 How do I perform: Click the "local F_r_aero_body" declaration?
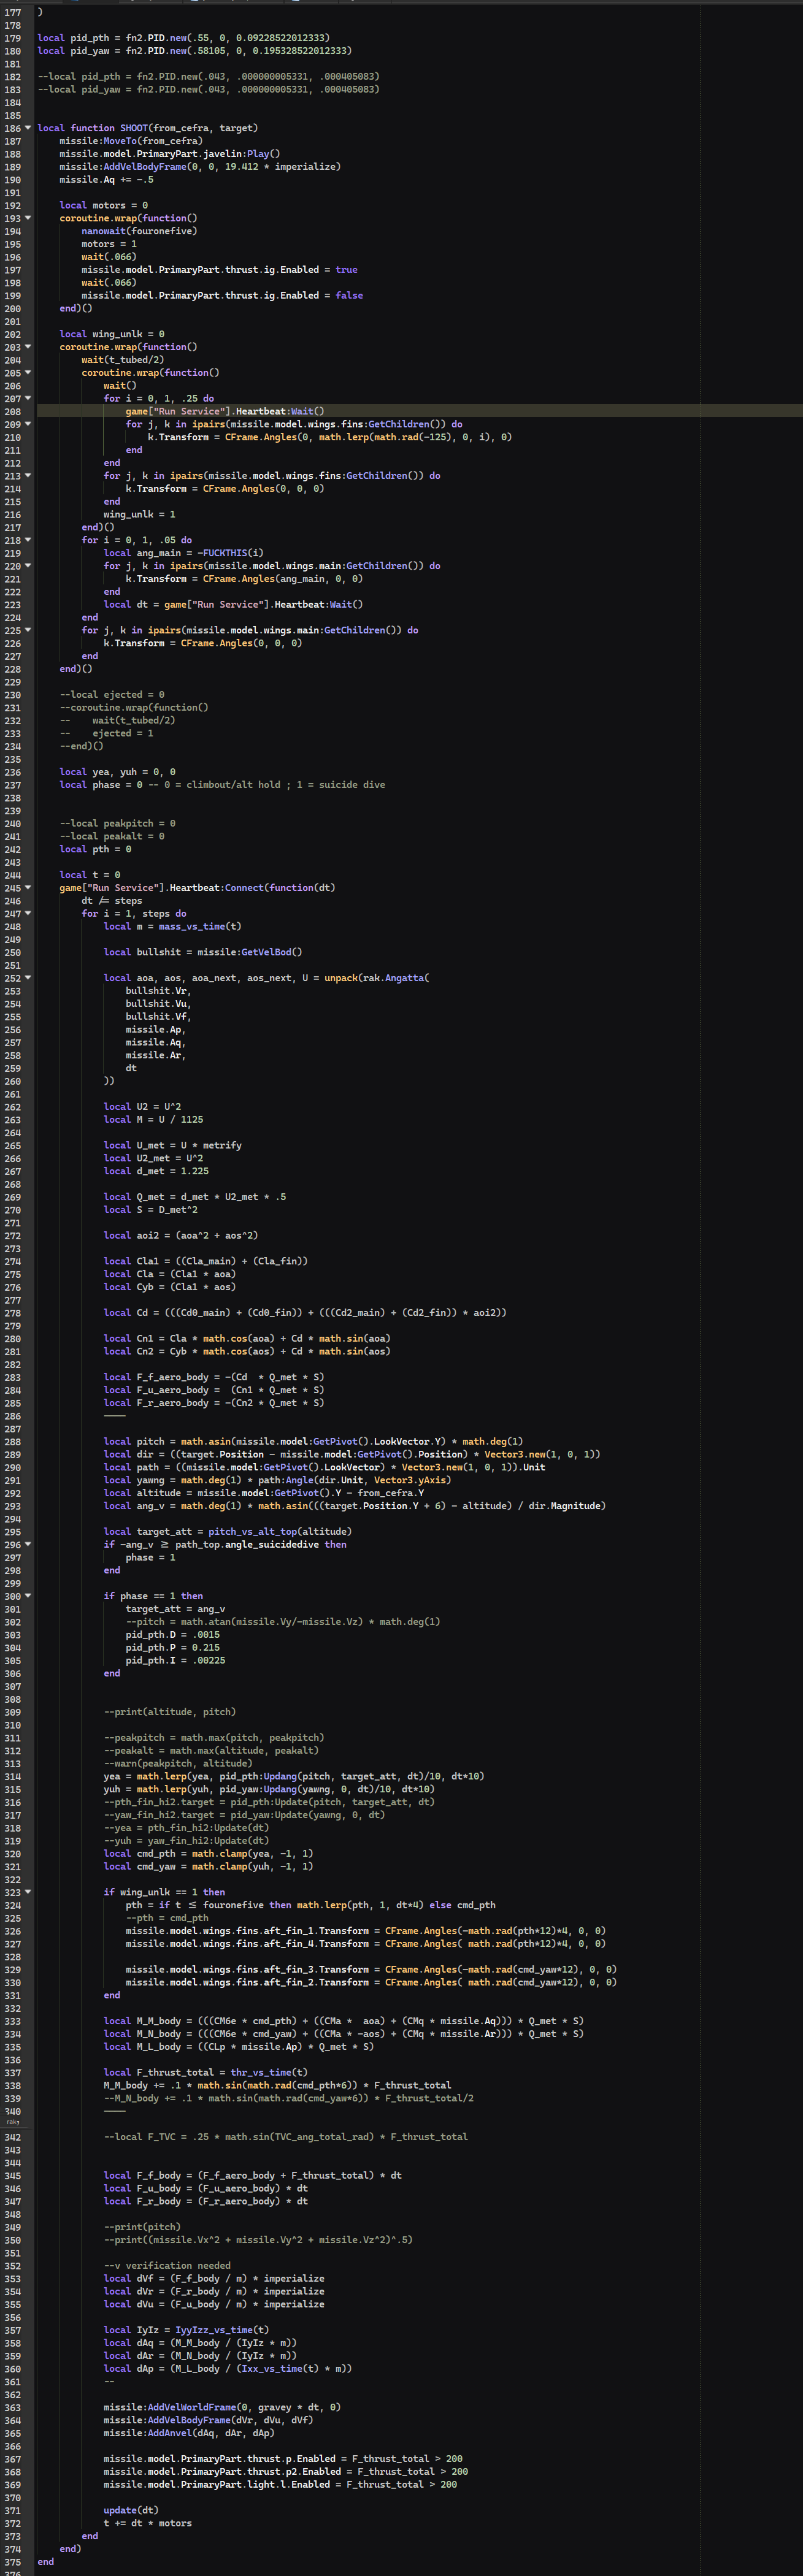[x=214, y=1403]
